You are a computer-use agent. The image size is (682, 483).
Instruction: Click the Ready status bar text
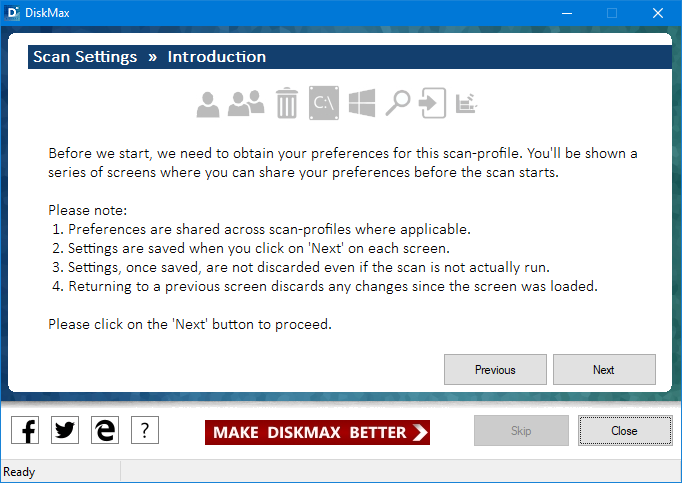(19, 472)
